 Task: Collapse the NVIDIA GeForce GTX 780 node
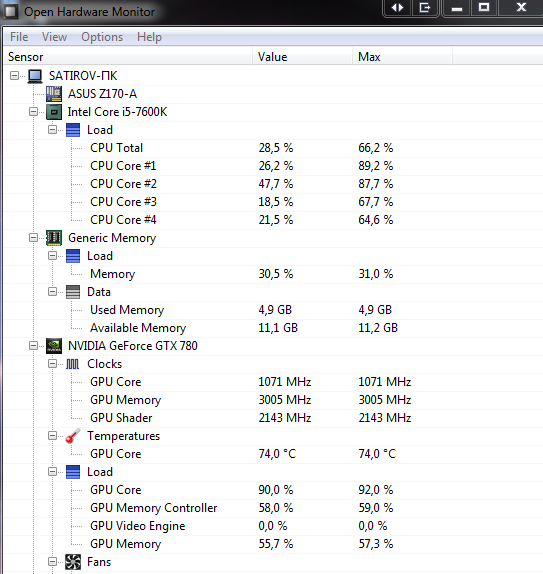click(33, 346)
